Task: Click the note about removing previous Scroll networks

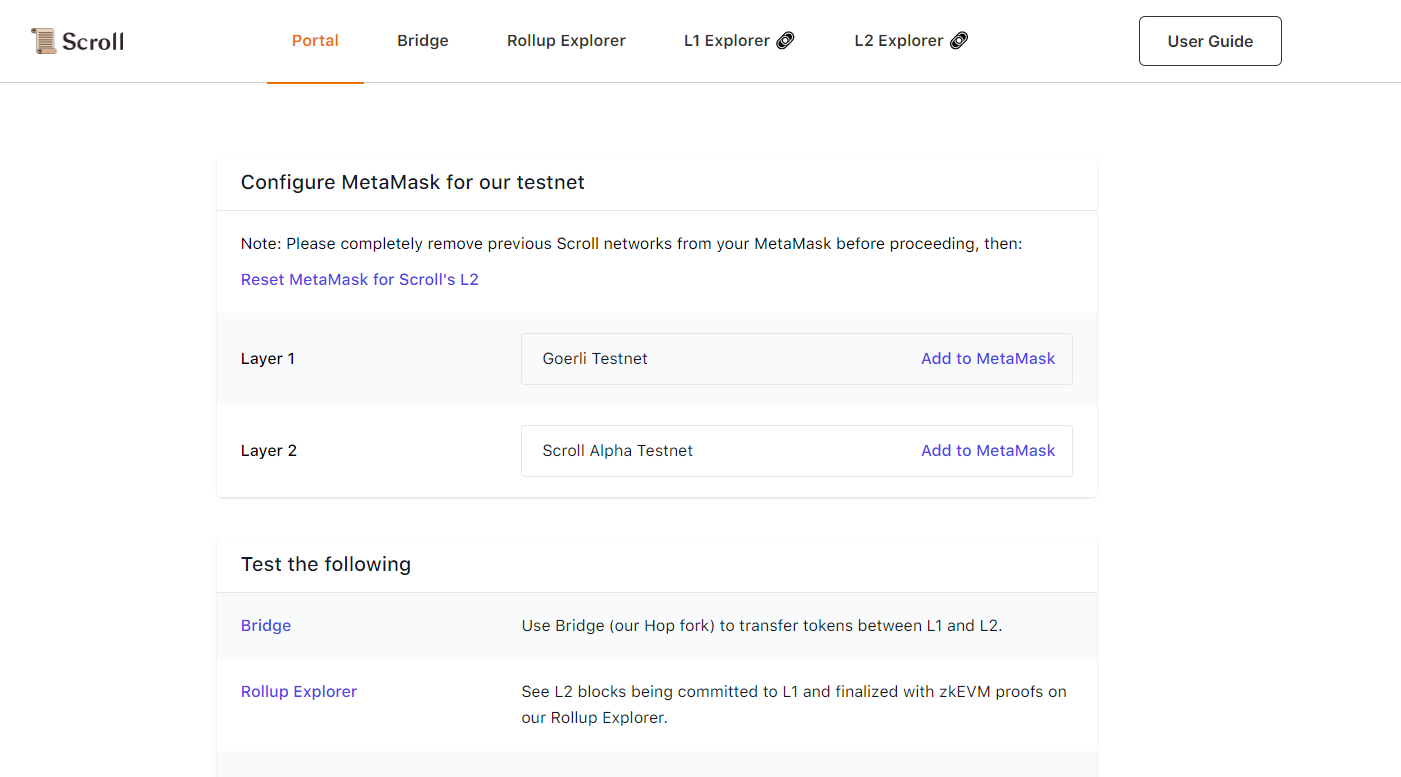Action: click(x=632, y=244)
